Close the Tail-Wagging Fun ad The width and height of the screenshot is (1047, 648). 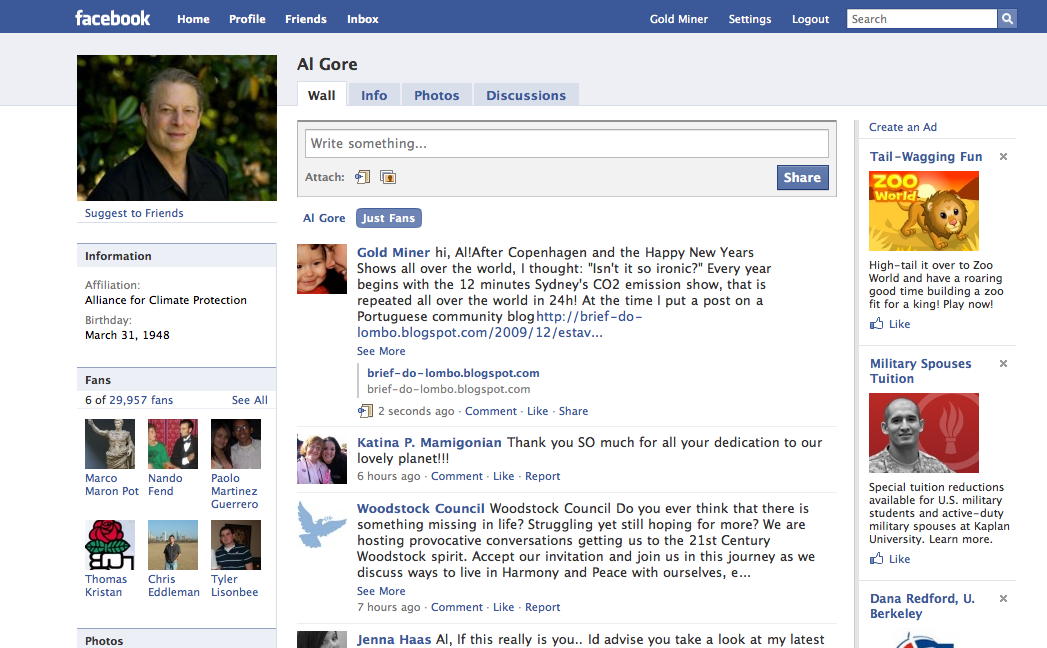pos(1003,156)
